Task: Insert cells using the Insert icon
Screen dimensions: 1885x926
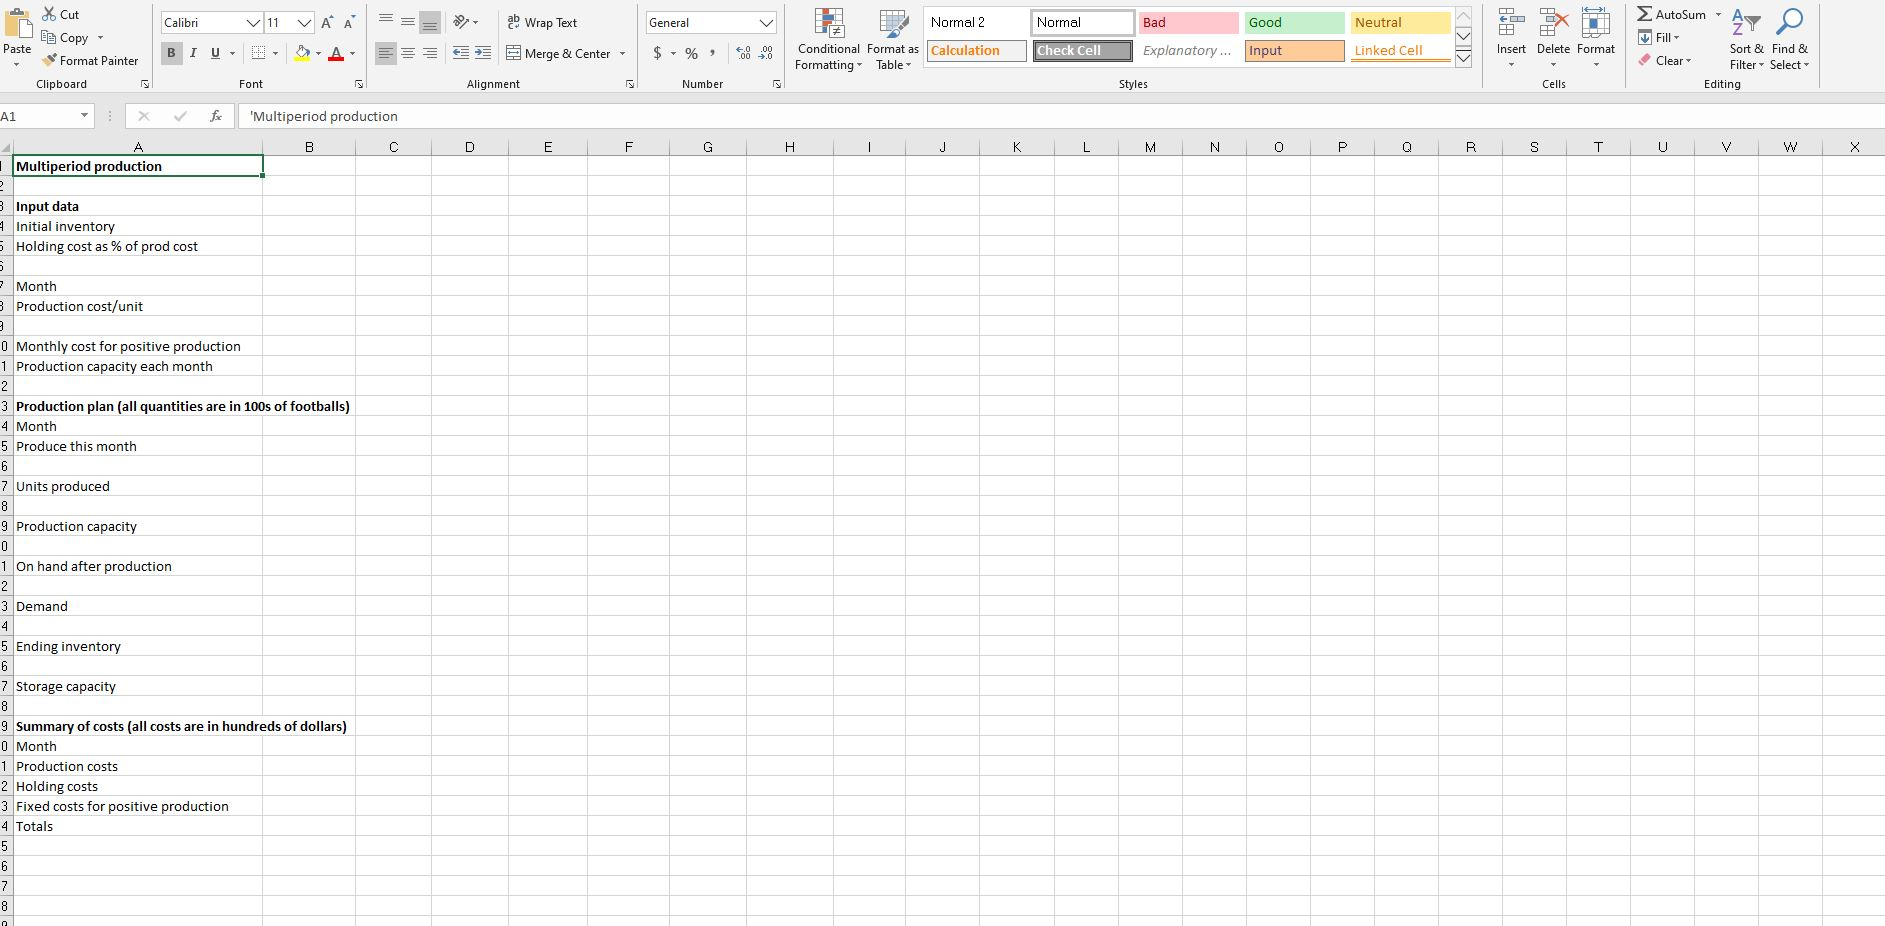Action: click(x=1511, y=23)
